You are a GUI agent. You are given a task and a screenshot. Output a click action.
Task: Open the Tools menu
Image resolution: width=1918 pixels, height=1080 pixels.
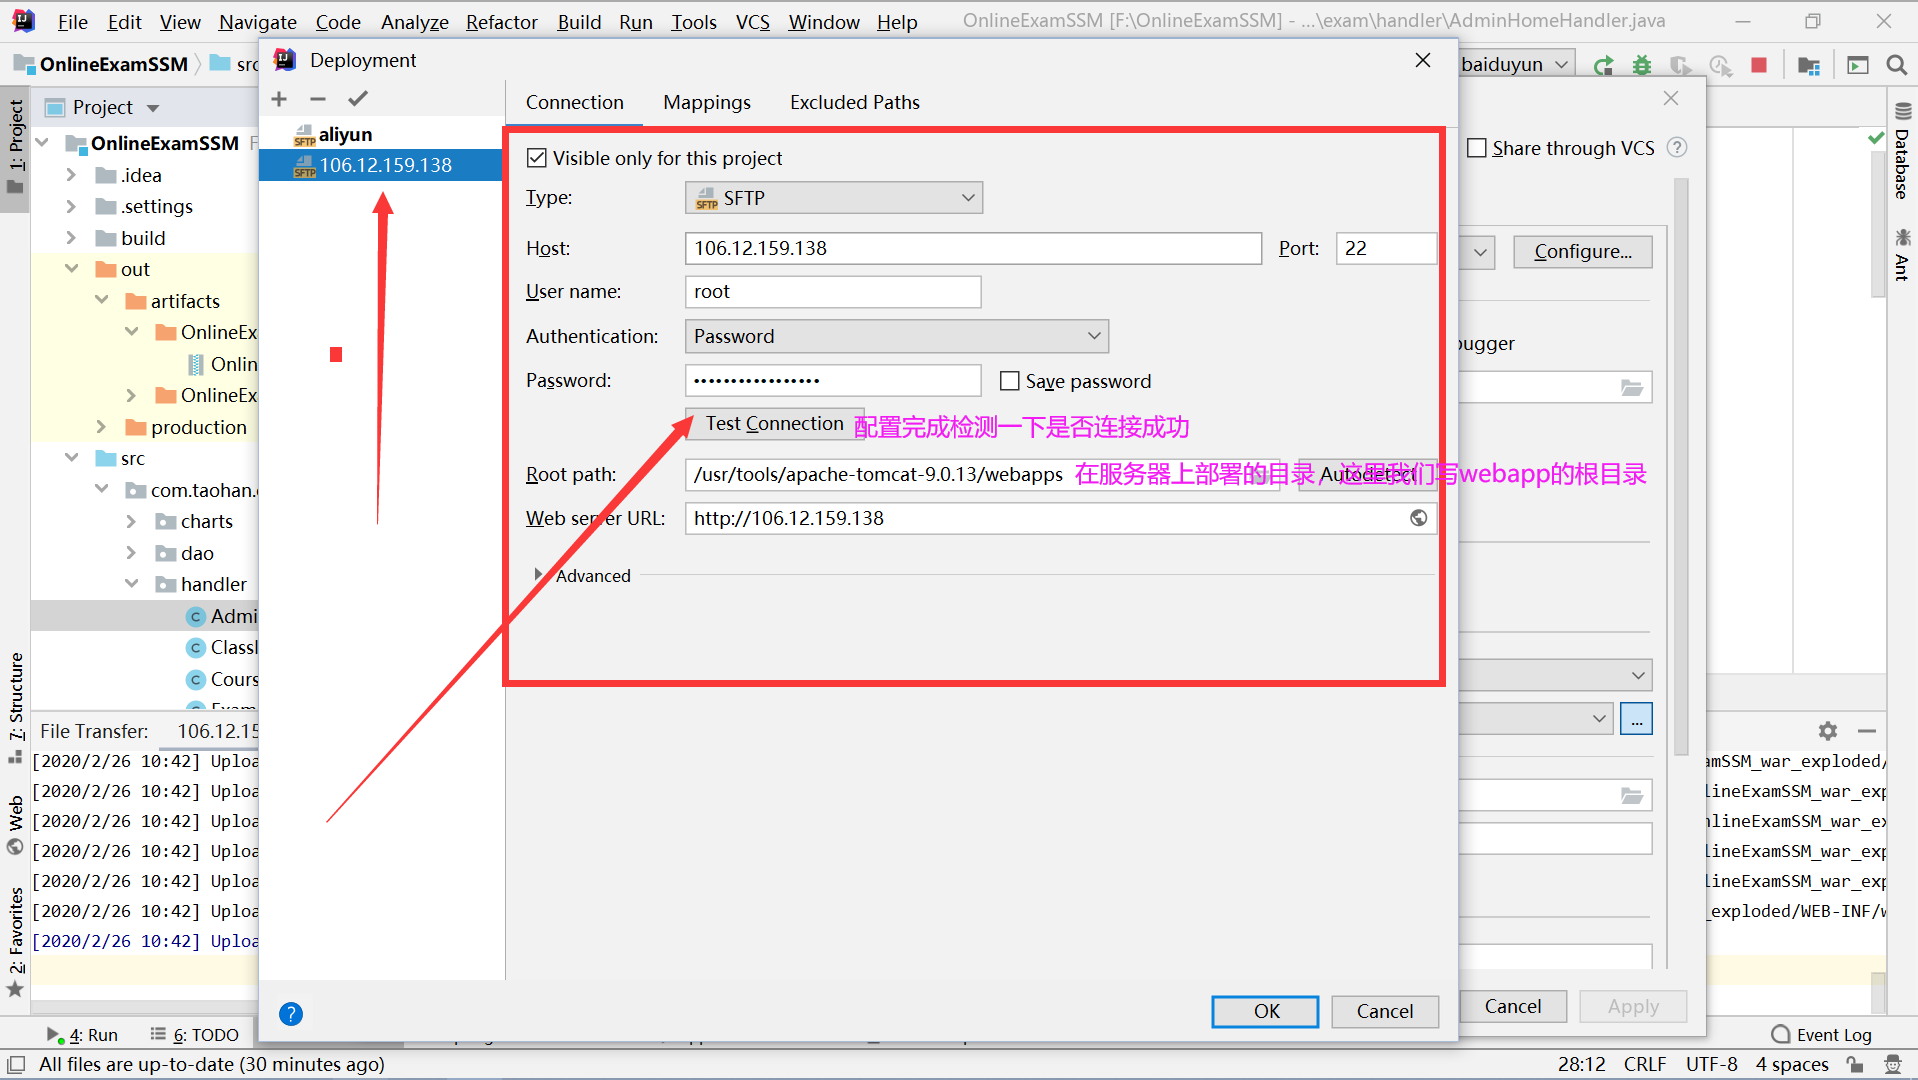coord(694,22)
